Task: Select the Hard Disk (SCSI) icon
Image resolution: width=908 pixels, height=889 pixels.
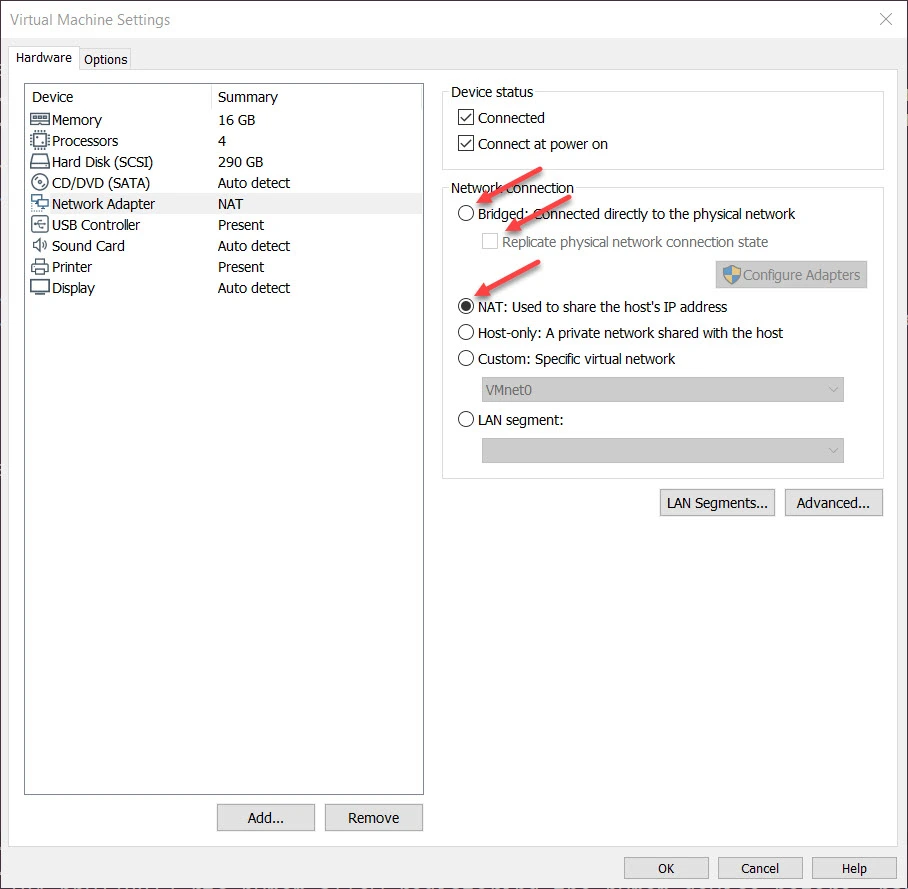Action: (x=40, y=162)
